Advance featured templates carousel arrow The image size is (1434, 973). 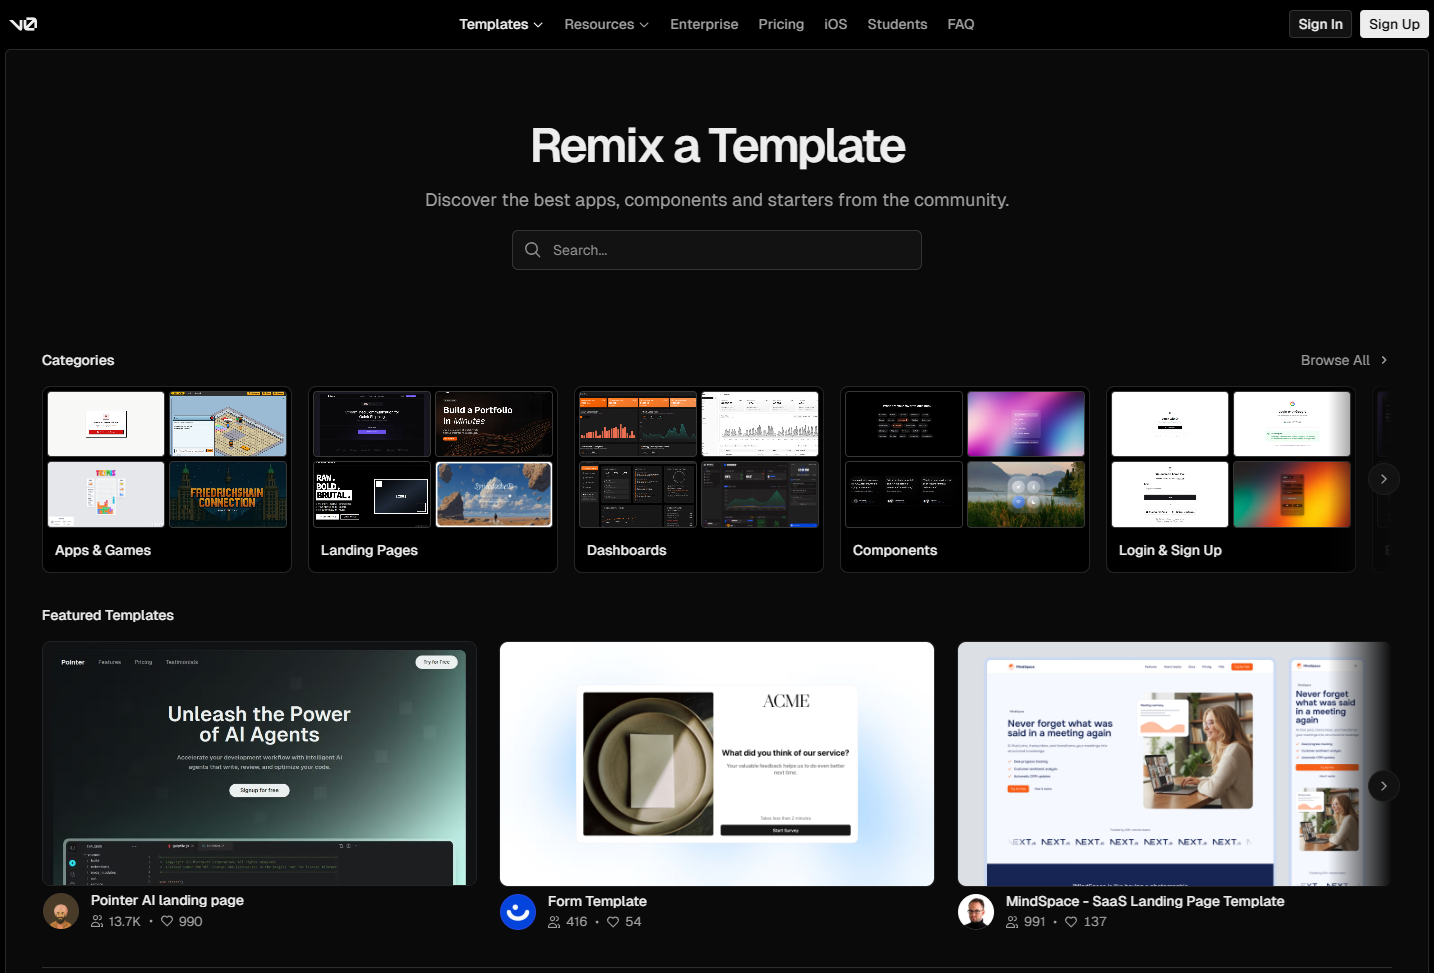click(x=1383, y=786)
